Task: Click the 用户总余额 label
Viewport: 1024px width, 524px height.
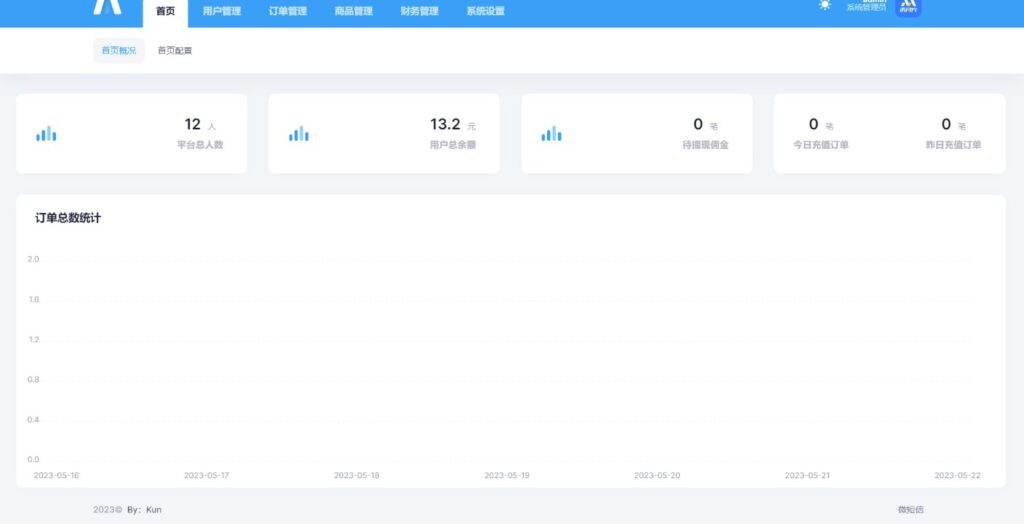Action: click(x=453, y=145)
